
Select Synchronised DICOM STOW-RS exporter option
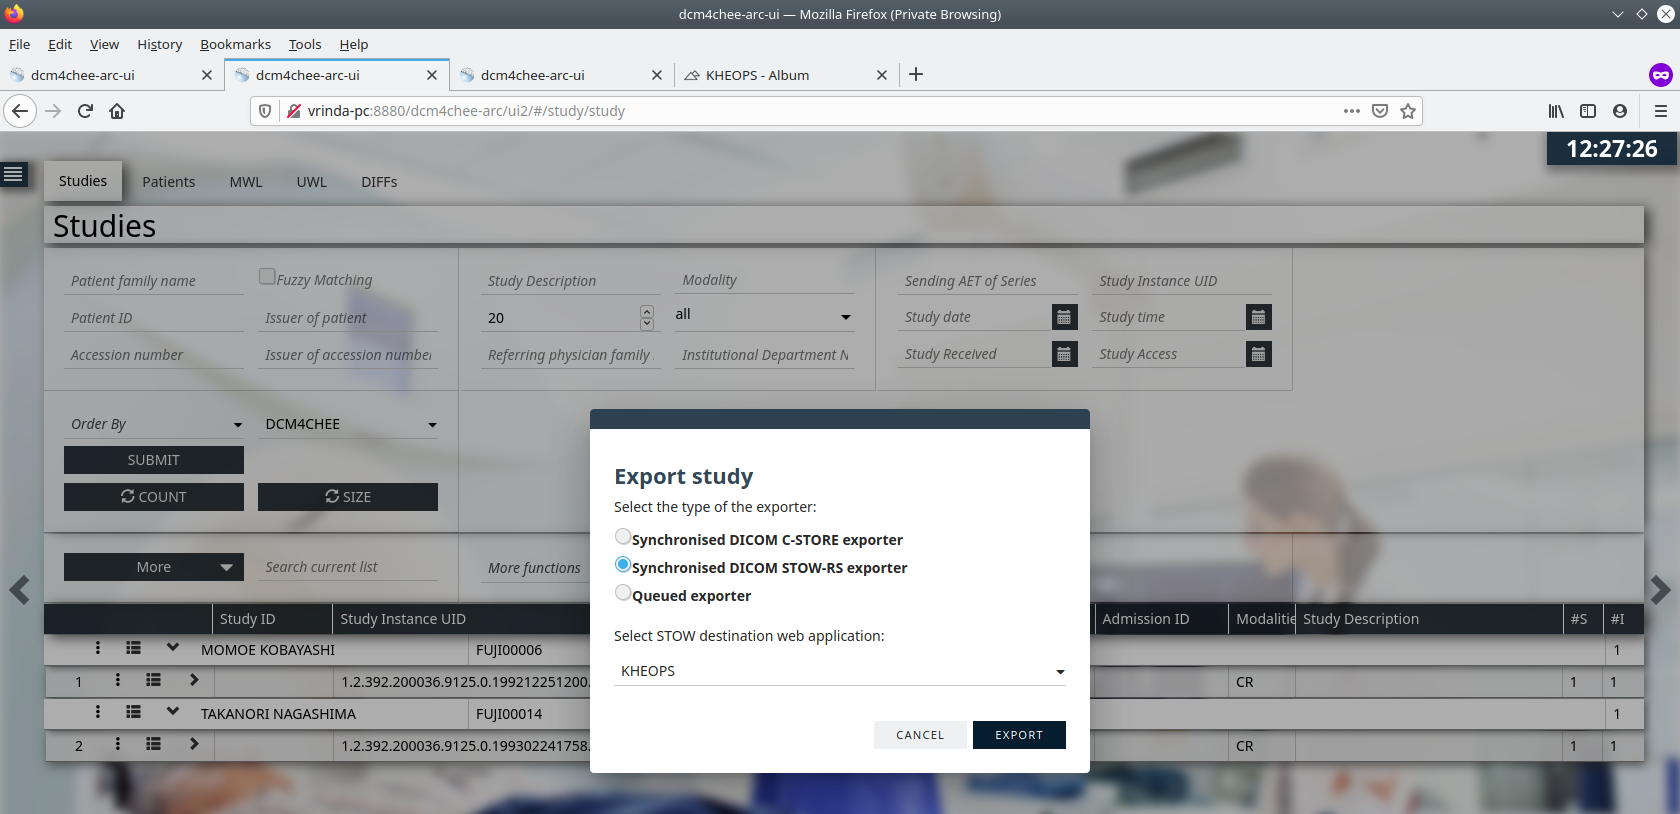(623, 565)
